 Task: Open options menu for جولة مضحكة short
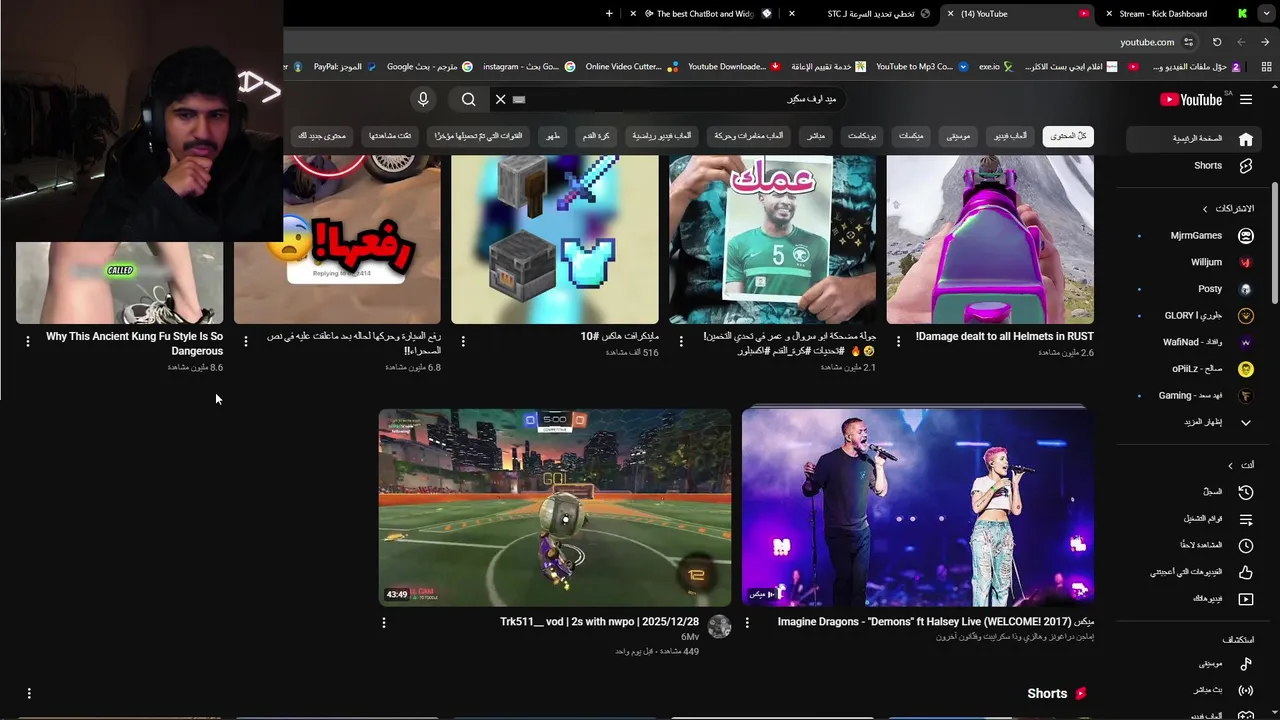point(681,341)
